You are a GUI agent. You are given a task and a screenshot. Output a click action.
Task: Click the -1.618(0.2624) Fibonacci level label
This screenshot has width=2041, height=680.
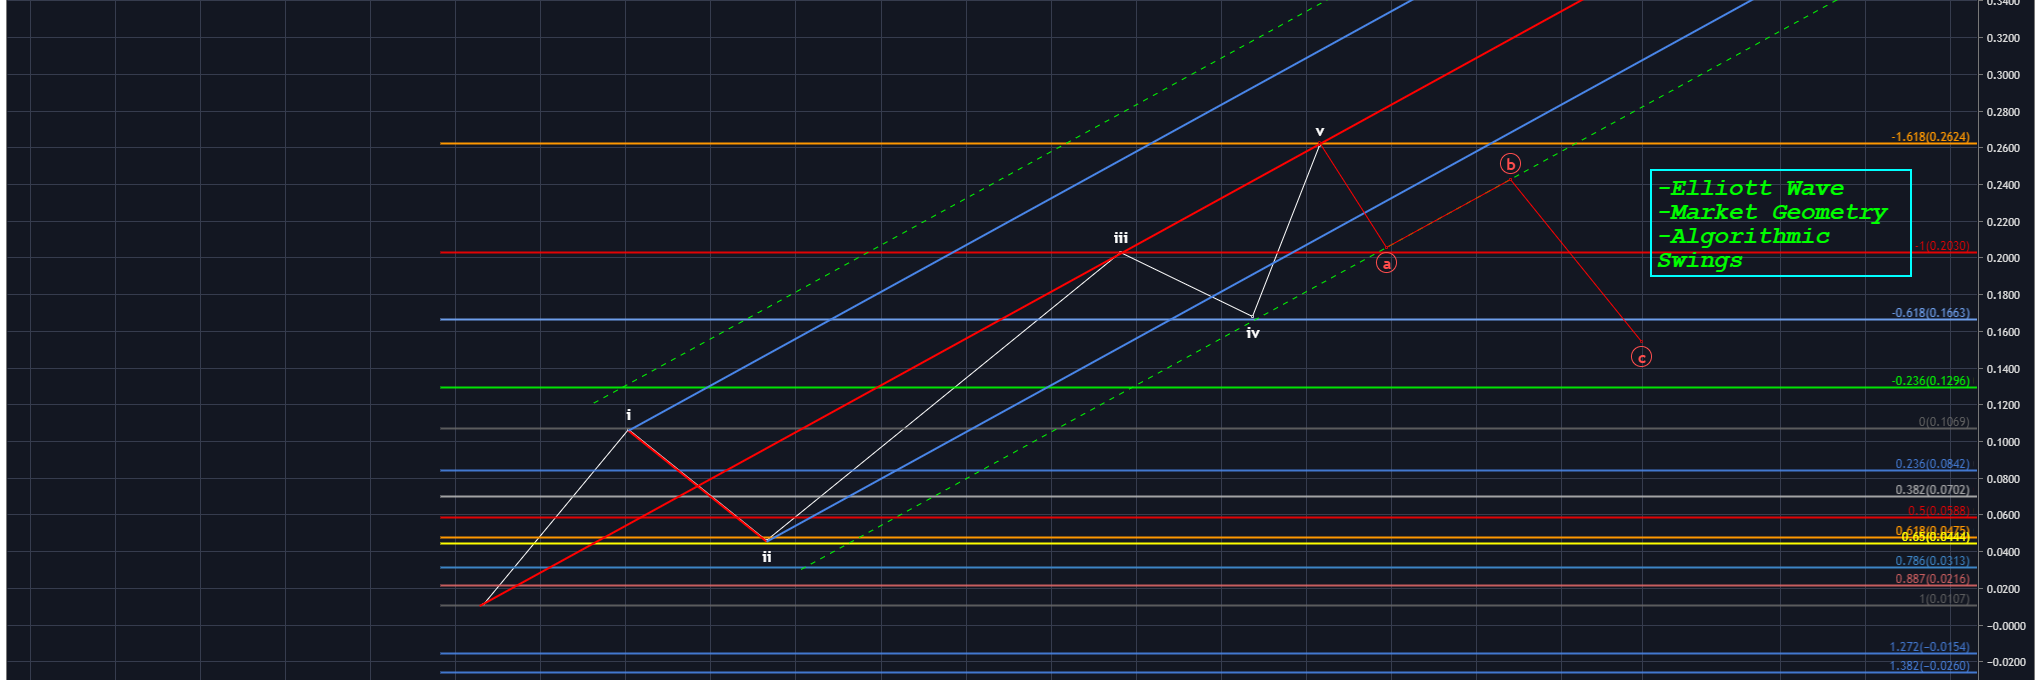pyautogui.click(x=1930, y=137)
